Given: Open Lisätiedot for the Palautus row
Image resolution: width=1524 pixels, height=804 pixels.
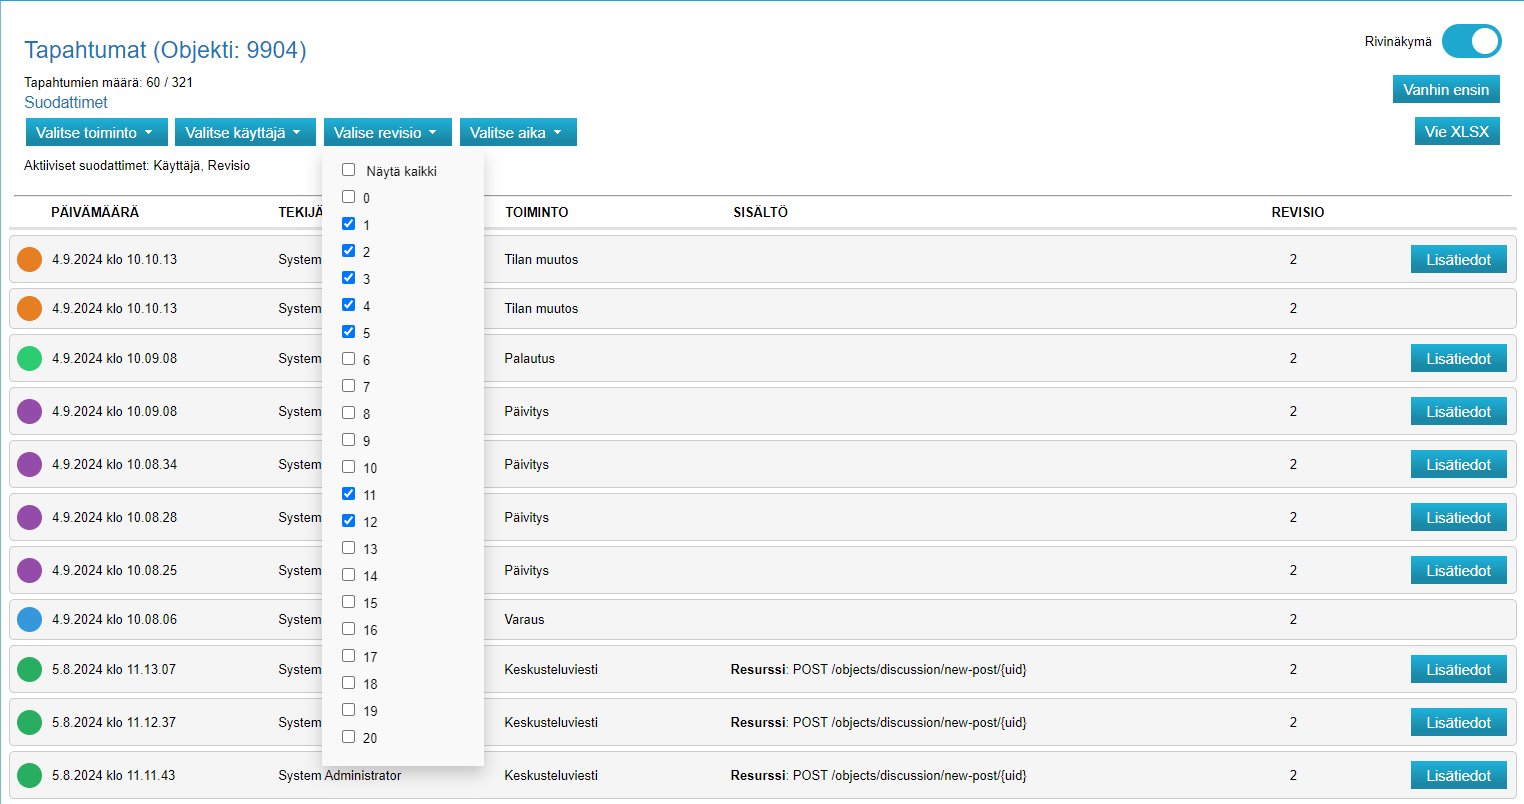Looking at the screenshot, I should click(x=1458, y=358).
